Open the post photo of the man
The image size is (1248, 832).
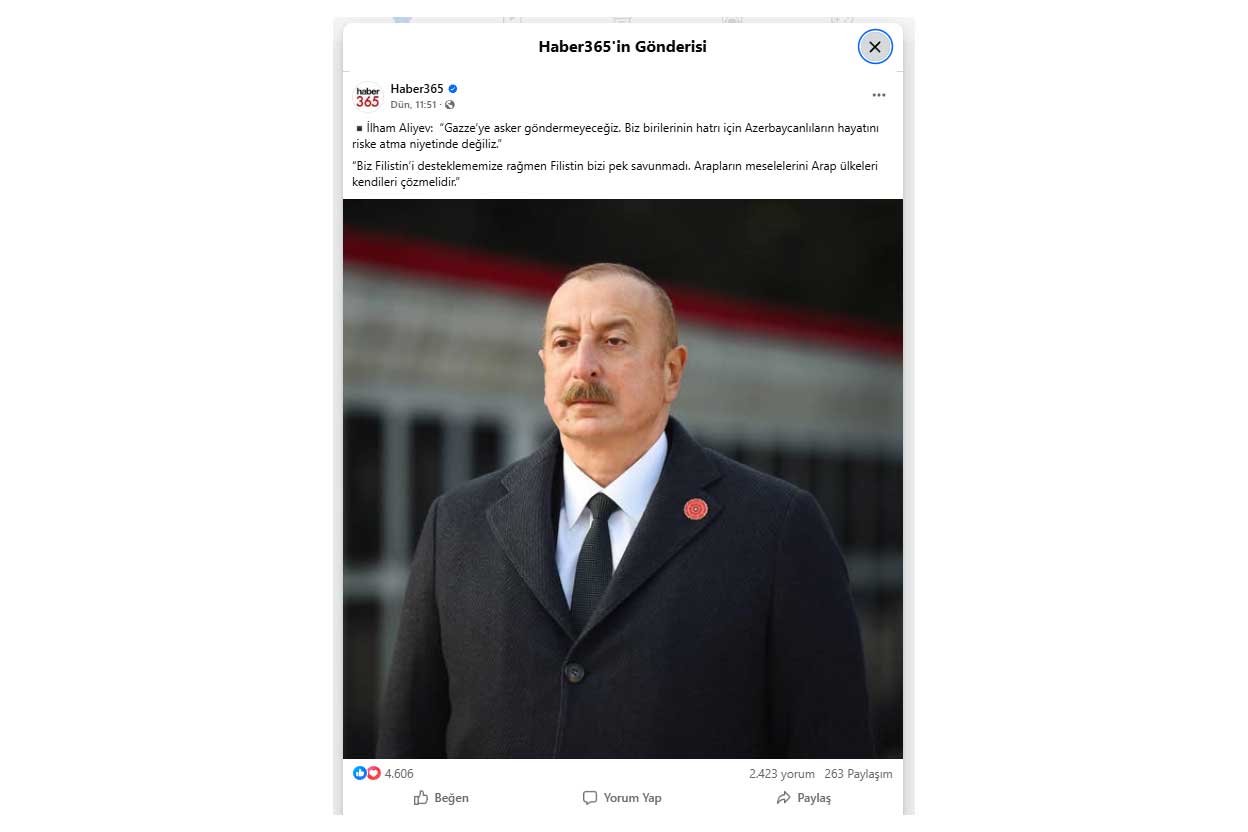click(x=623, y=478)
